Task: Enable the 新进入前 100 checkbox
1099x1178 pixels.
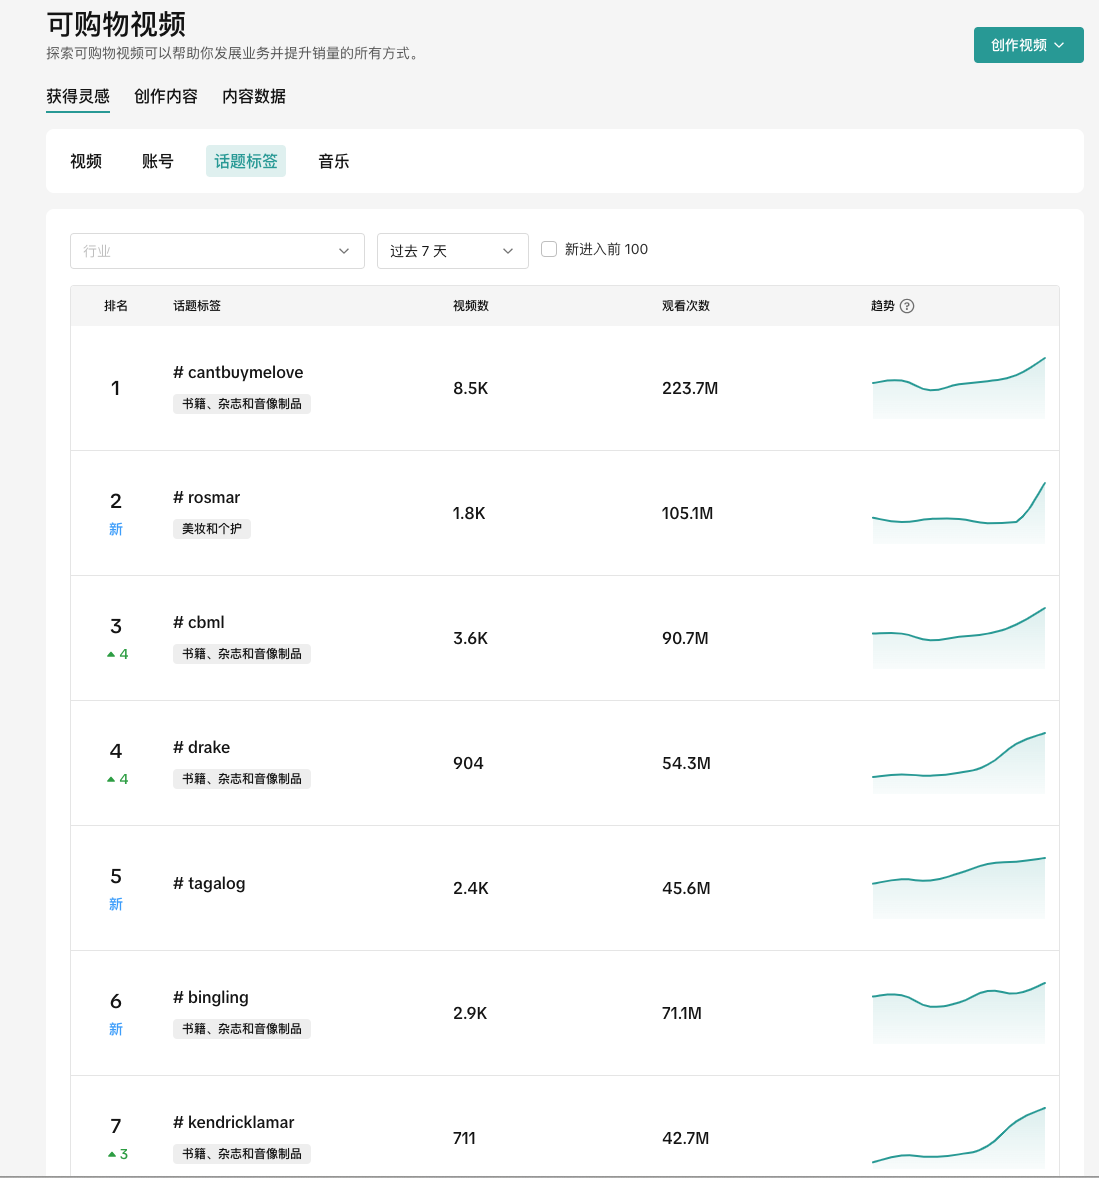Action: pyautogui.click(x=549, y=249)
